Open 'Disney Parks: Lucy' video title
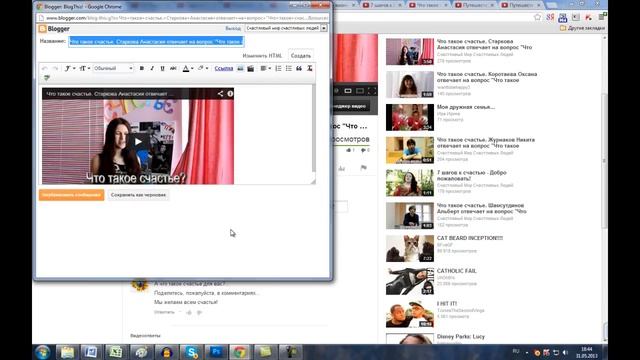640x360 pixels. (x=461, y=336)
